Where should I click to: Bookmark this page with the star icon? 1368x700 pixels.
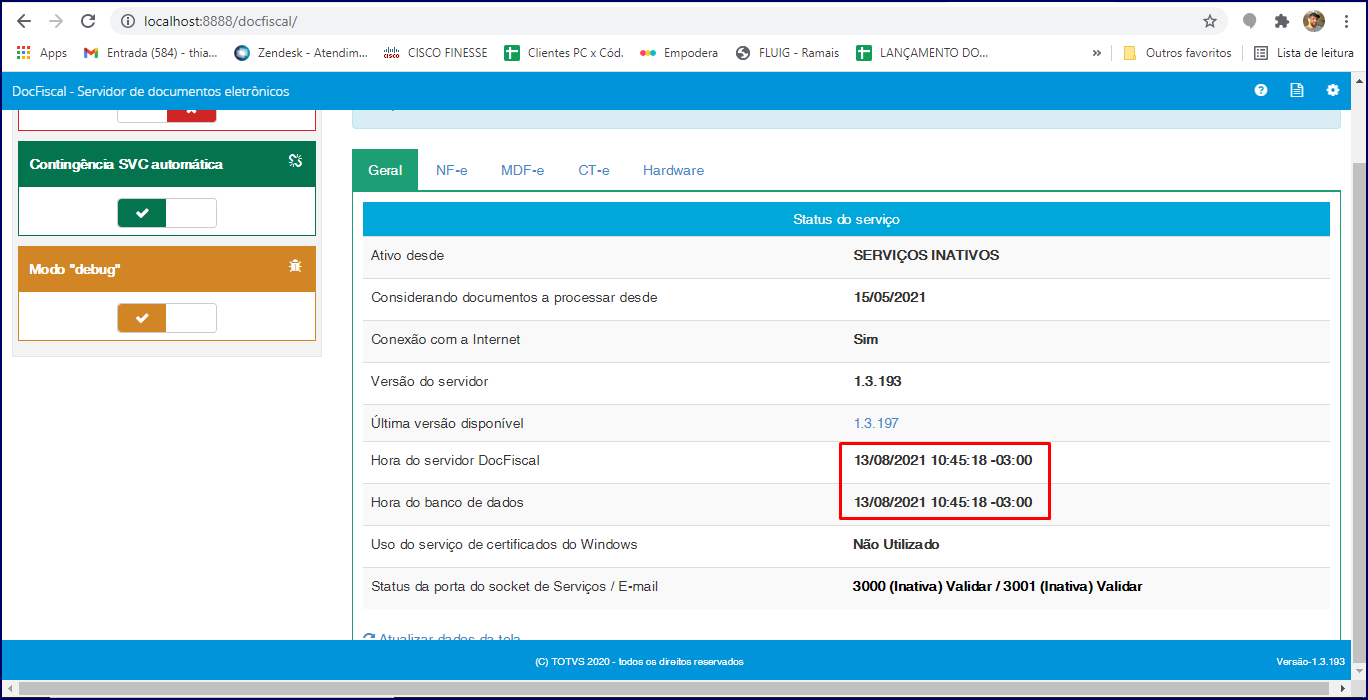1210,21
